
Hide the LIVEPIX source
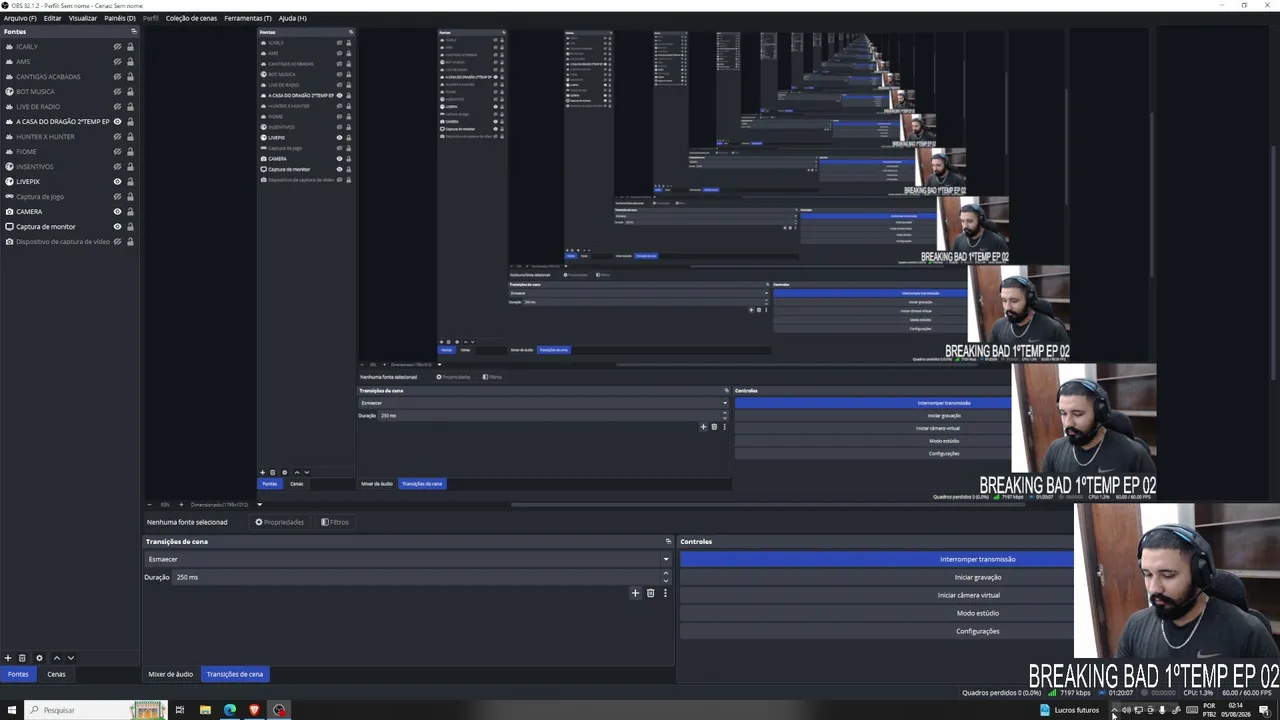117,182
